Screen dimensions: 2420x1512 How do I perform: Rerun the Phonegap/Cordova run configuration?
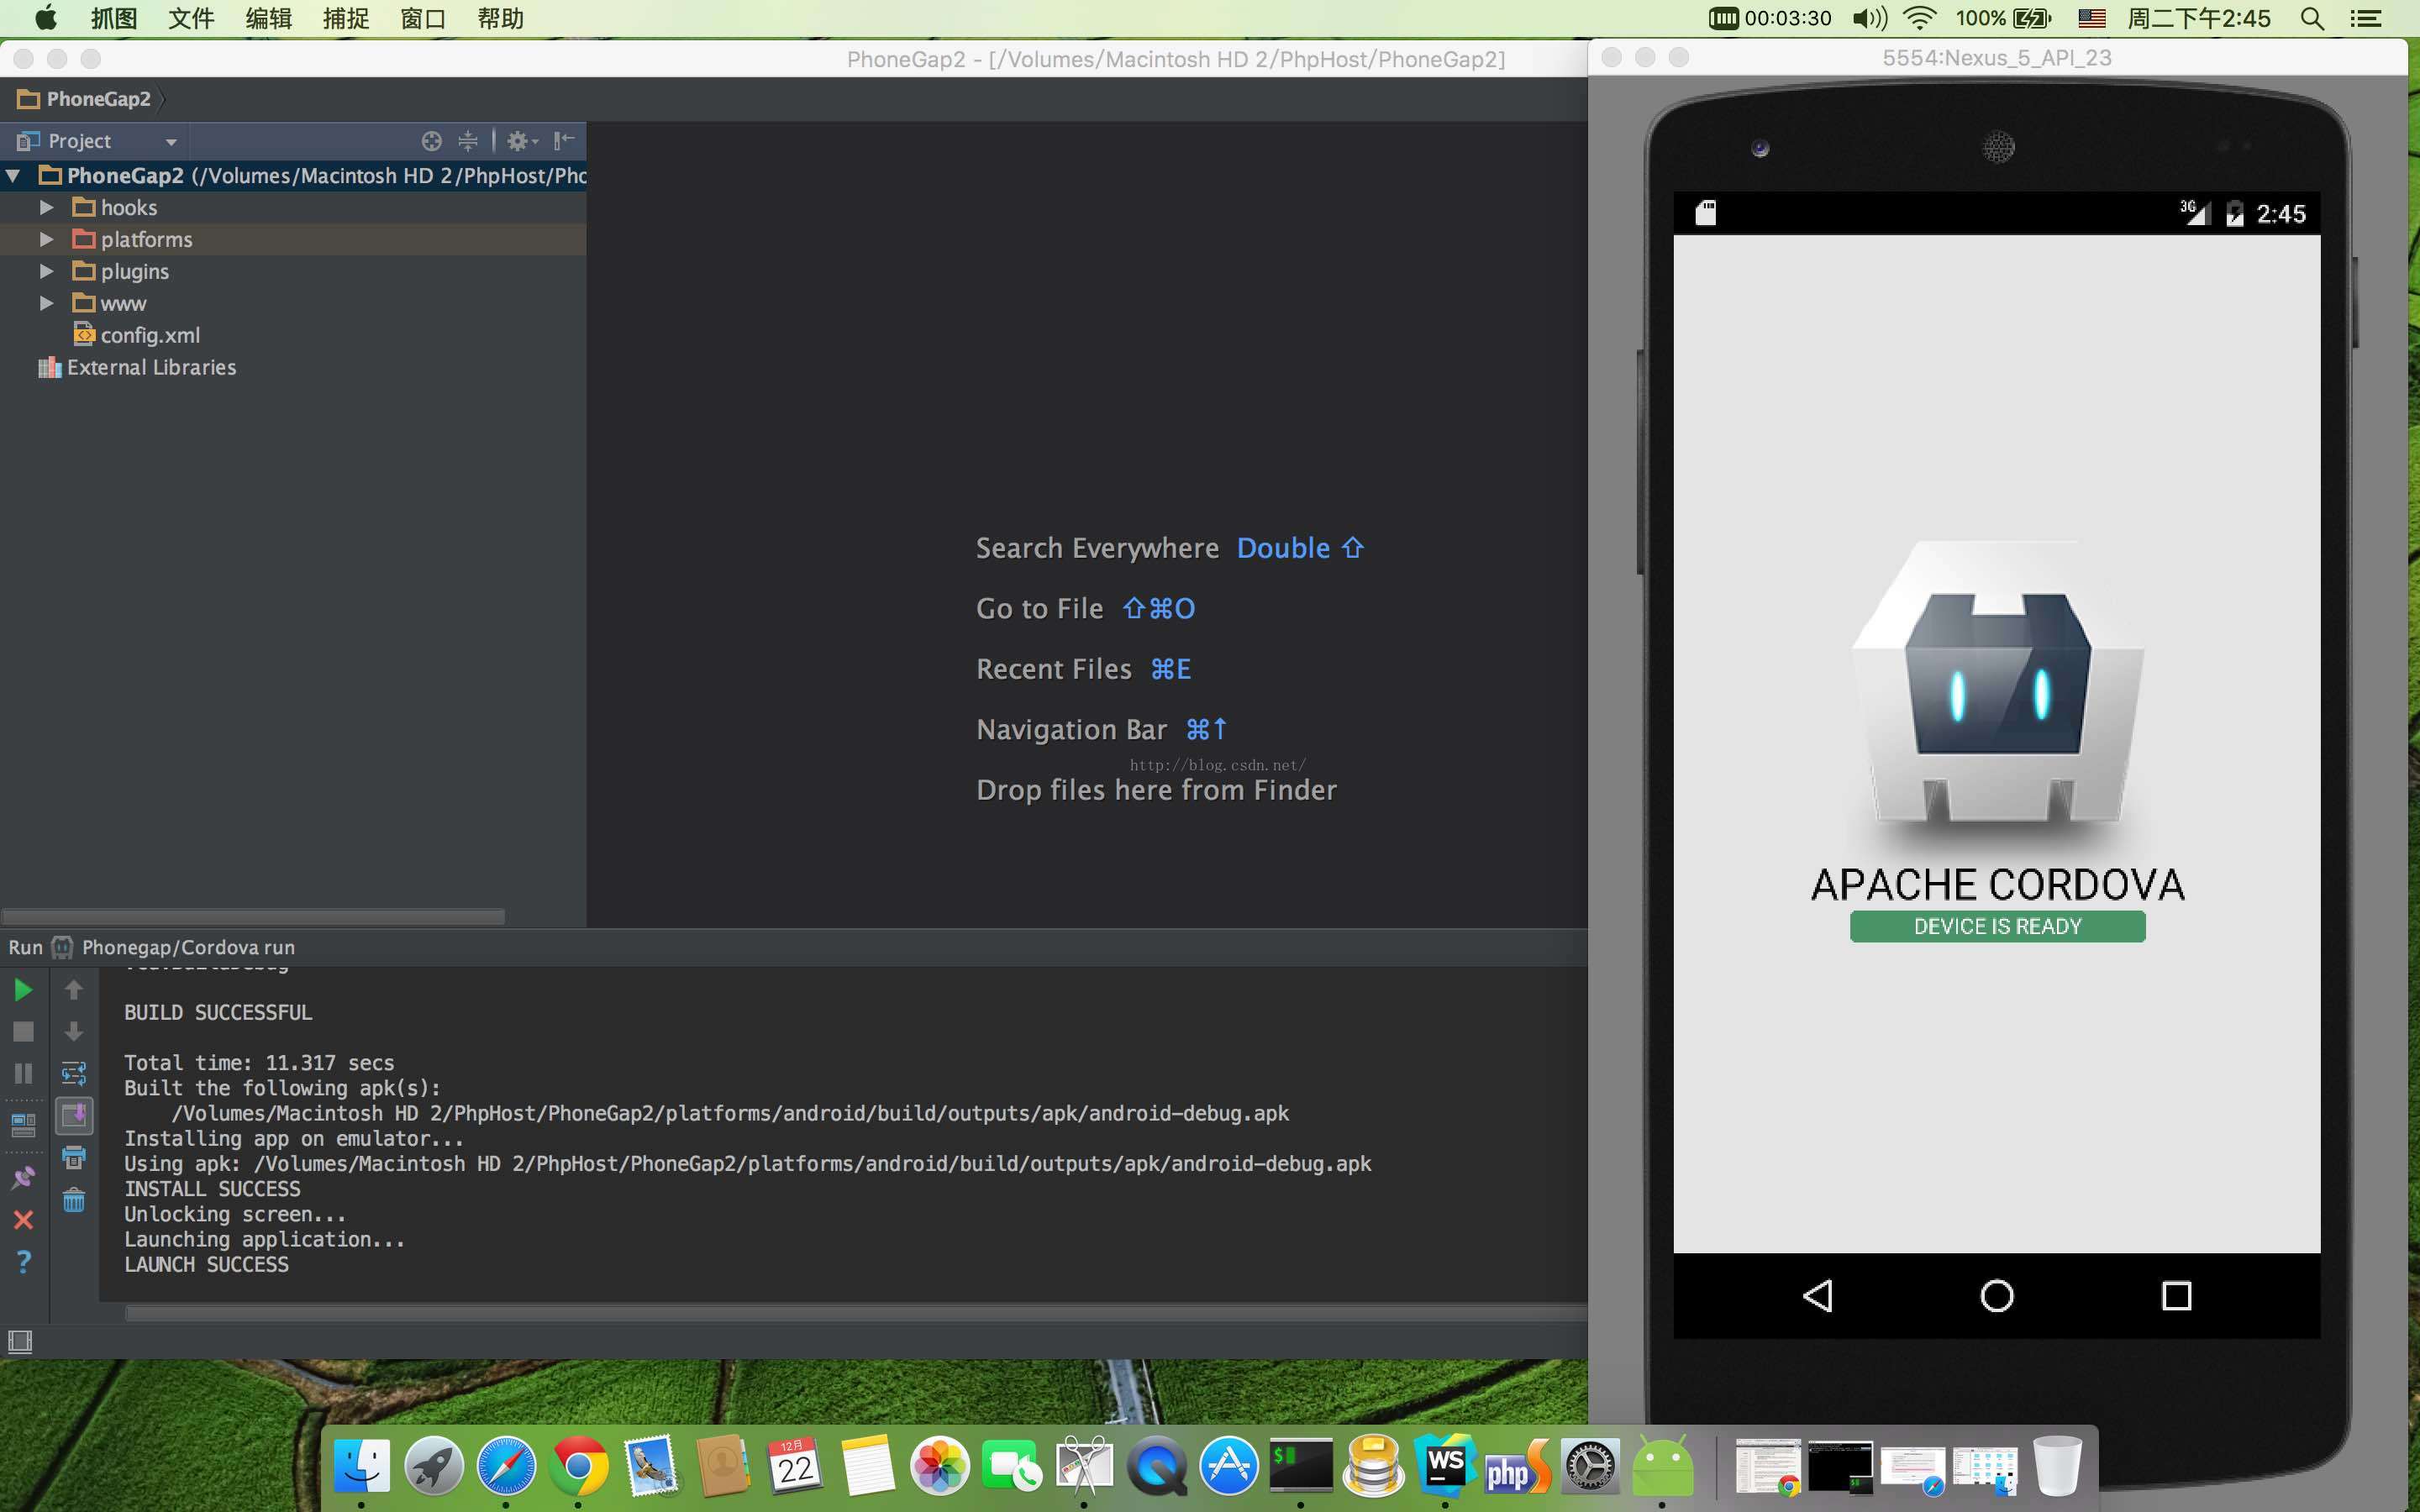click(23, 990)
